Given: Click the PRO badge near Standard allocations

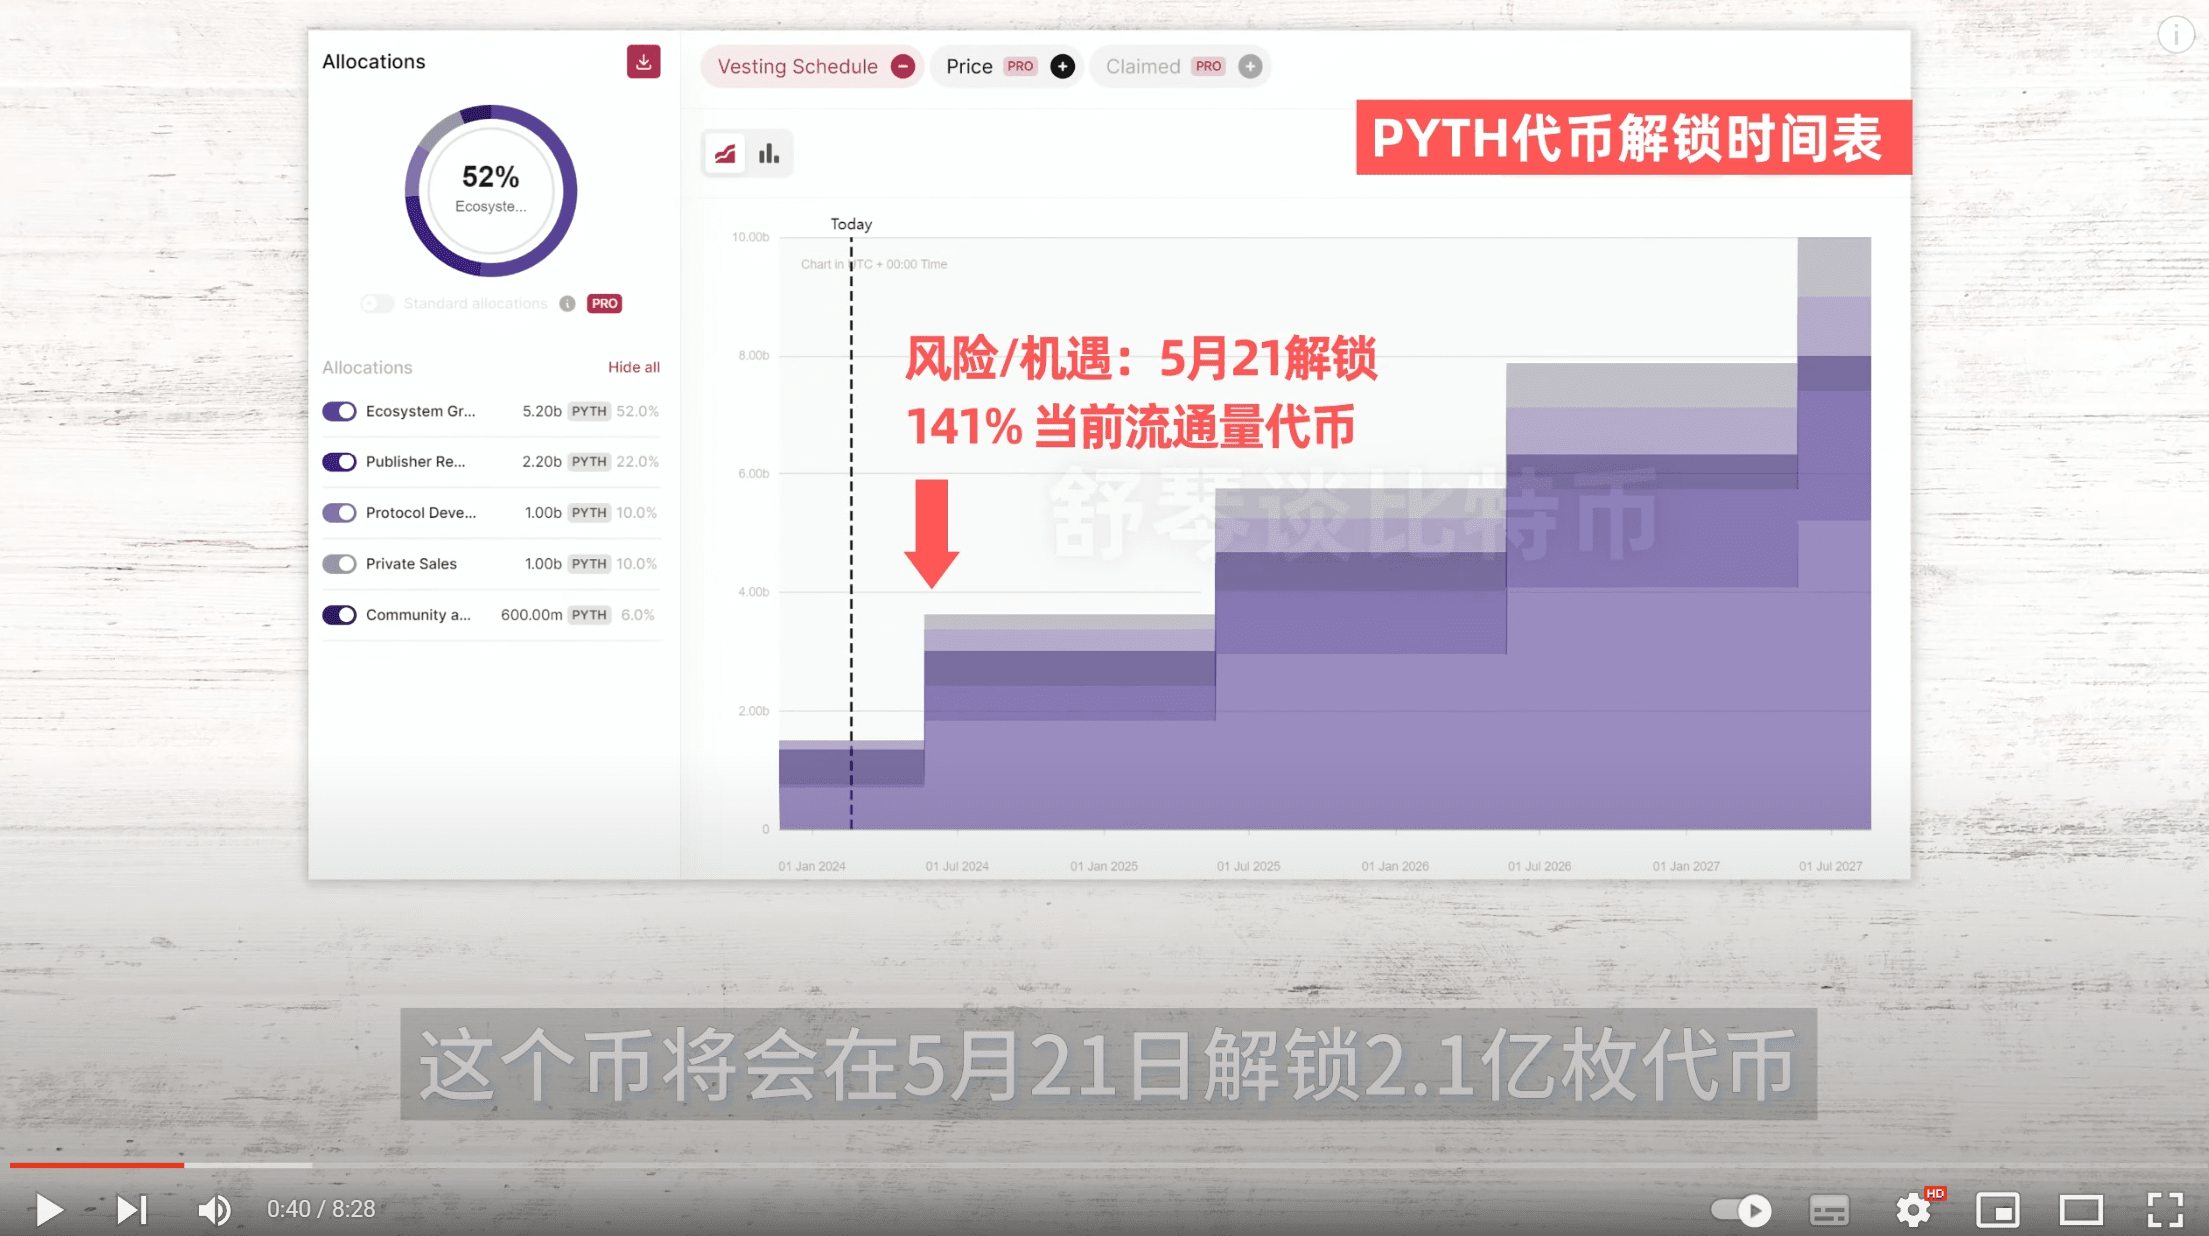Looking at the screenshot, I should pos(604,303).
